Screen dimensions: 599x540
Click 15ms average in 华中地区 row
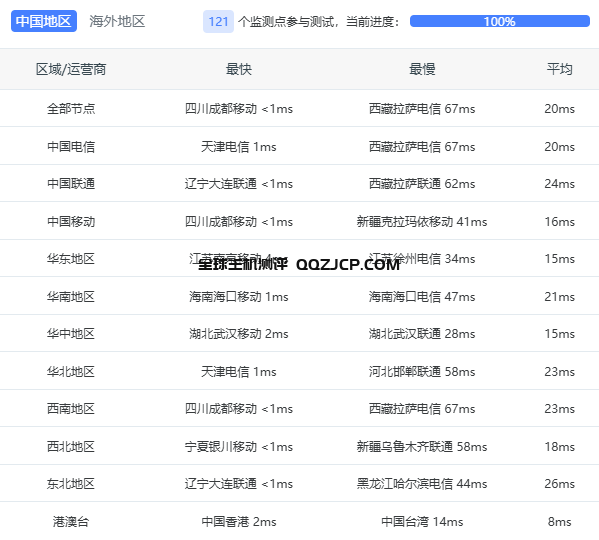click(x=559, y=334)
